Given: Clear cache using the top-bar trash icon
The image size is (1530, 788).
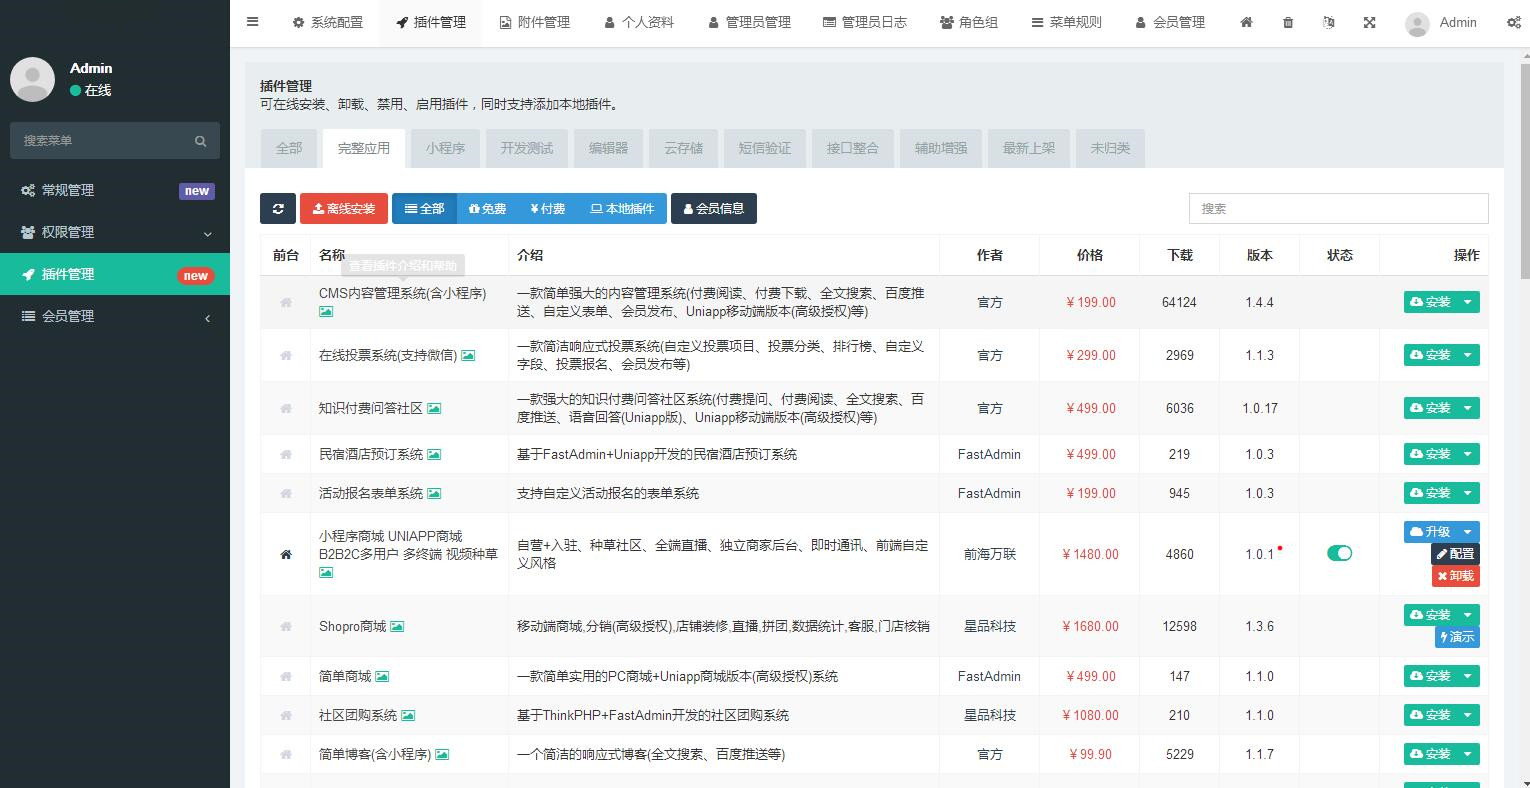Looking at the screenshot, I should click(x=1288, y=22).
